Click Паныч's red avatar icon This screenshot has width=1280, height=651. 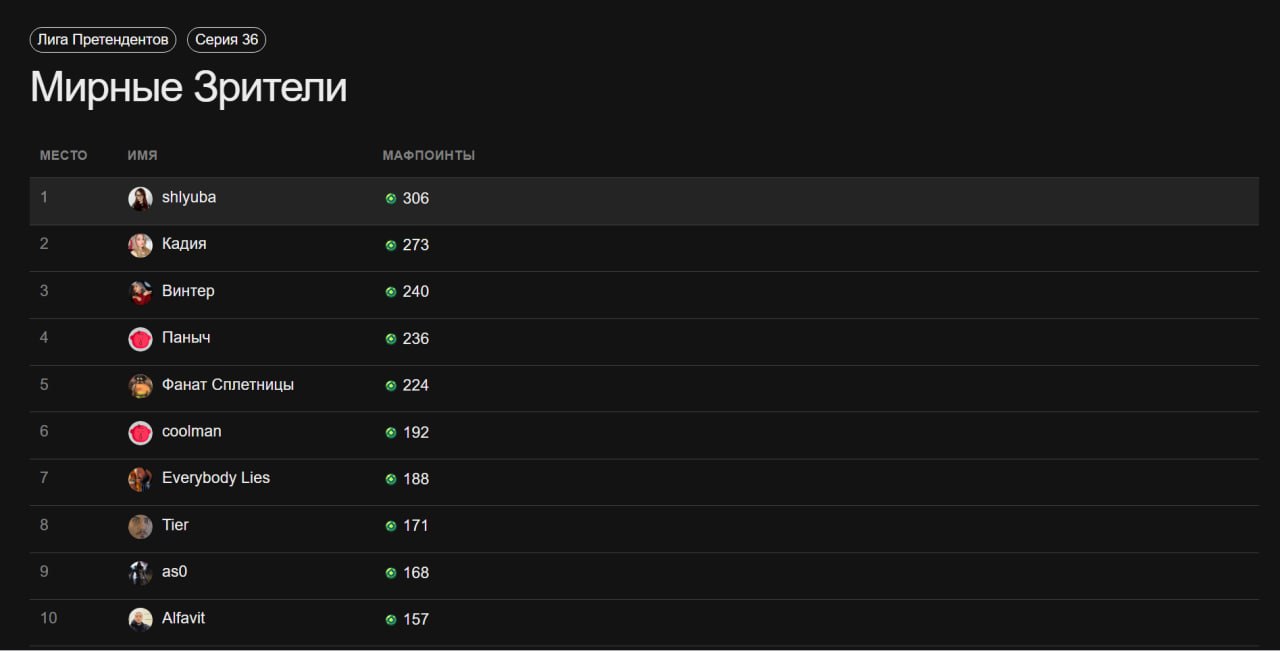[140, 339]
